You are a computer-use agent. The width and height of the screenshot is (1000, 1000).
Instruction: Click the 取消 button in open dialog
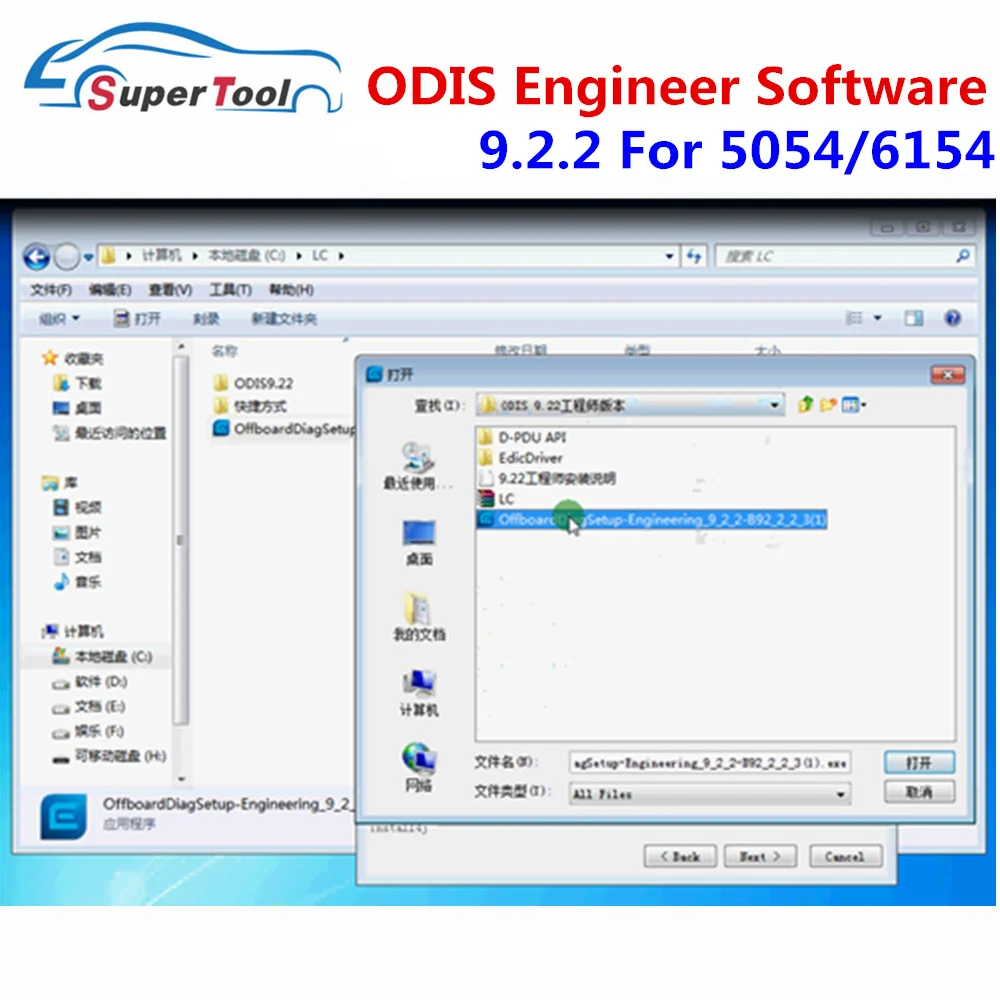click(919, 792)
